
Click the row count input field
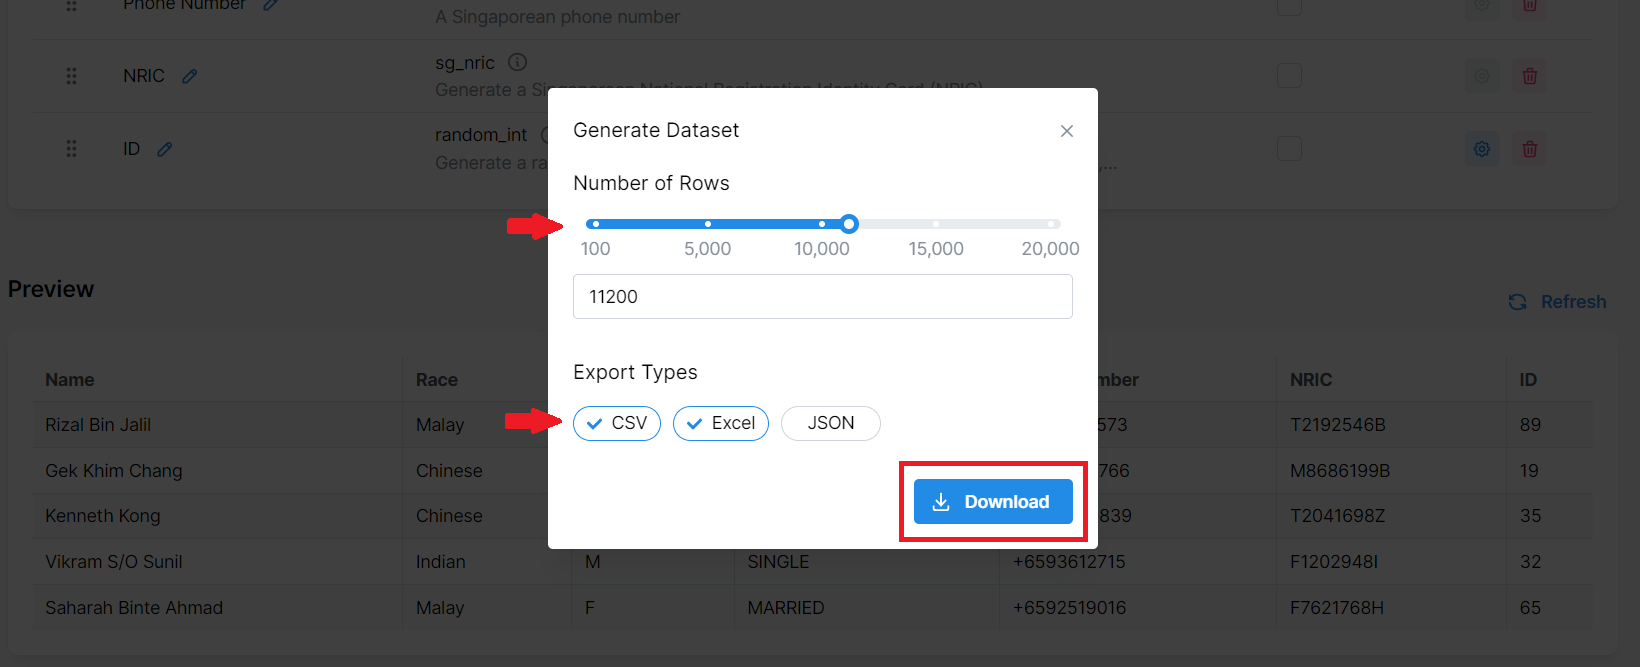click(x=822, y=297)
